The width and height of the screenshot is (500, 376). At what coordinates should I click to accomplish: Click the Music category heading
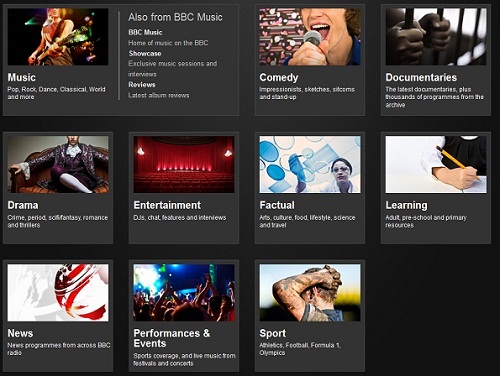(22, 77)
